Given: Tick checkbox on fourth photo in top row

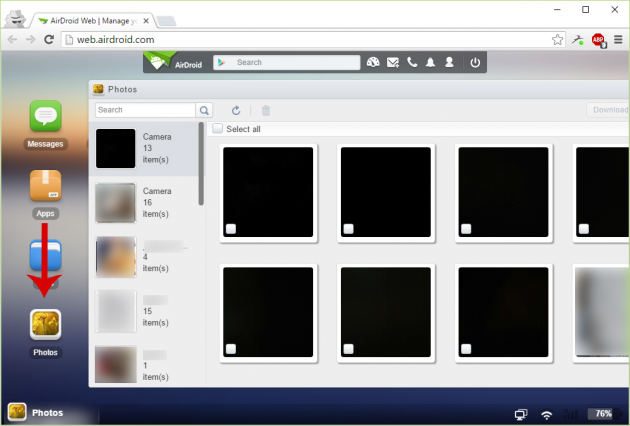Looking at the screenshot, I should pos(584,229).
